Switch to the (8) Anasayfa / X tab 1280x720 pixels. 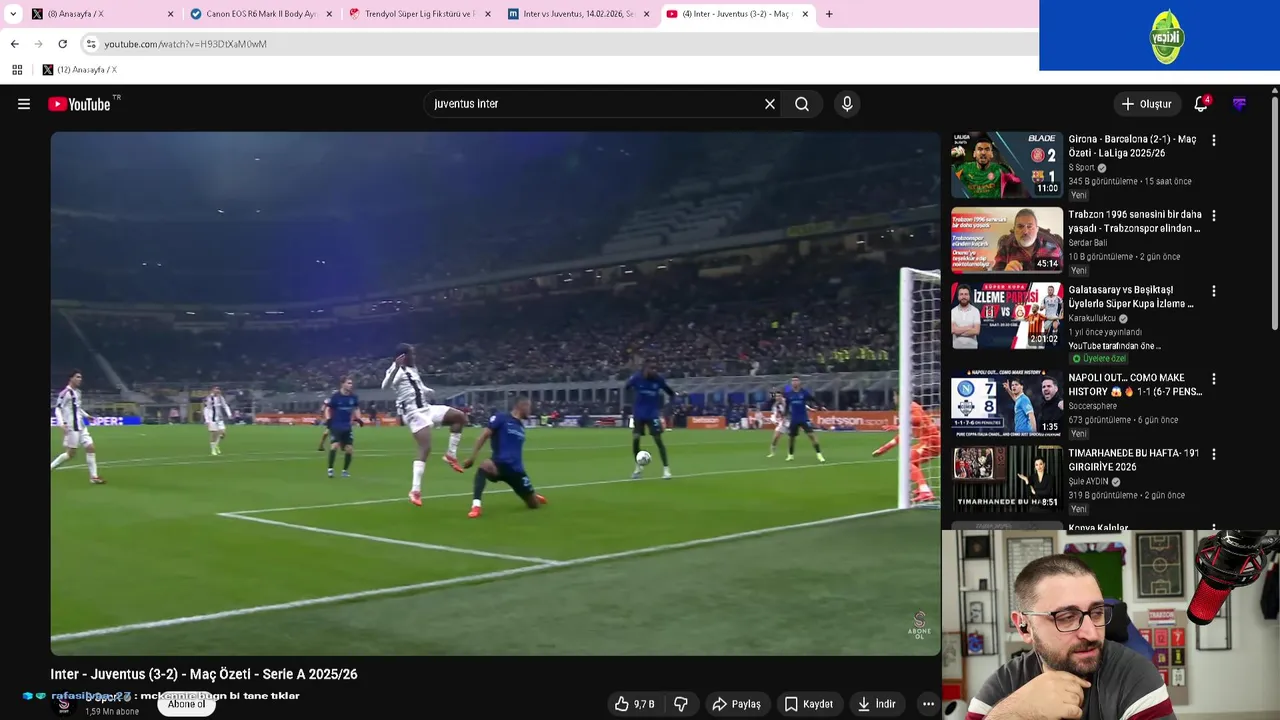point(100,14)
